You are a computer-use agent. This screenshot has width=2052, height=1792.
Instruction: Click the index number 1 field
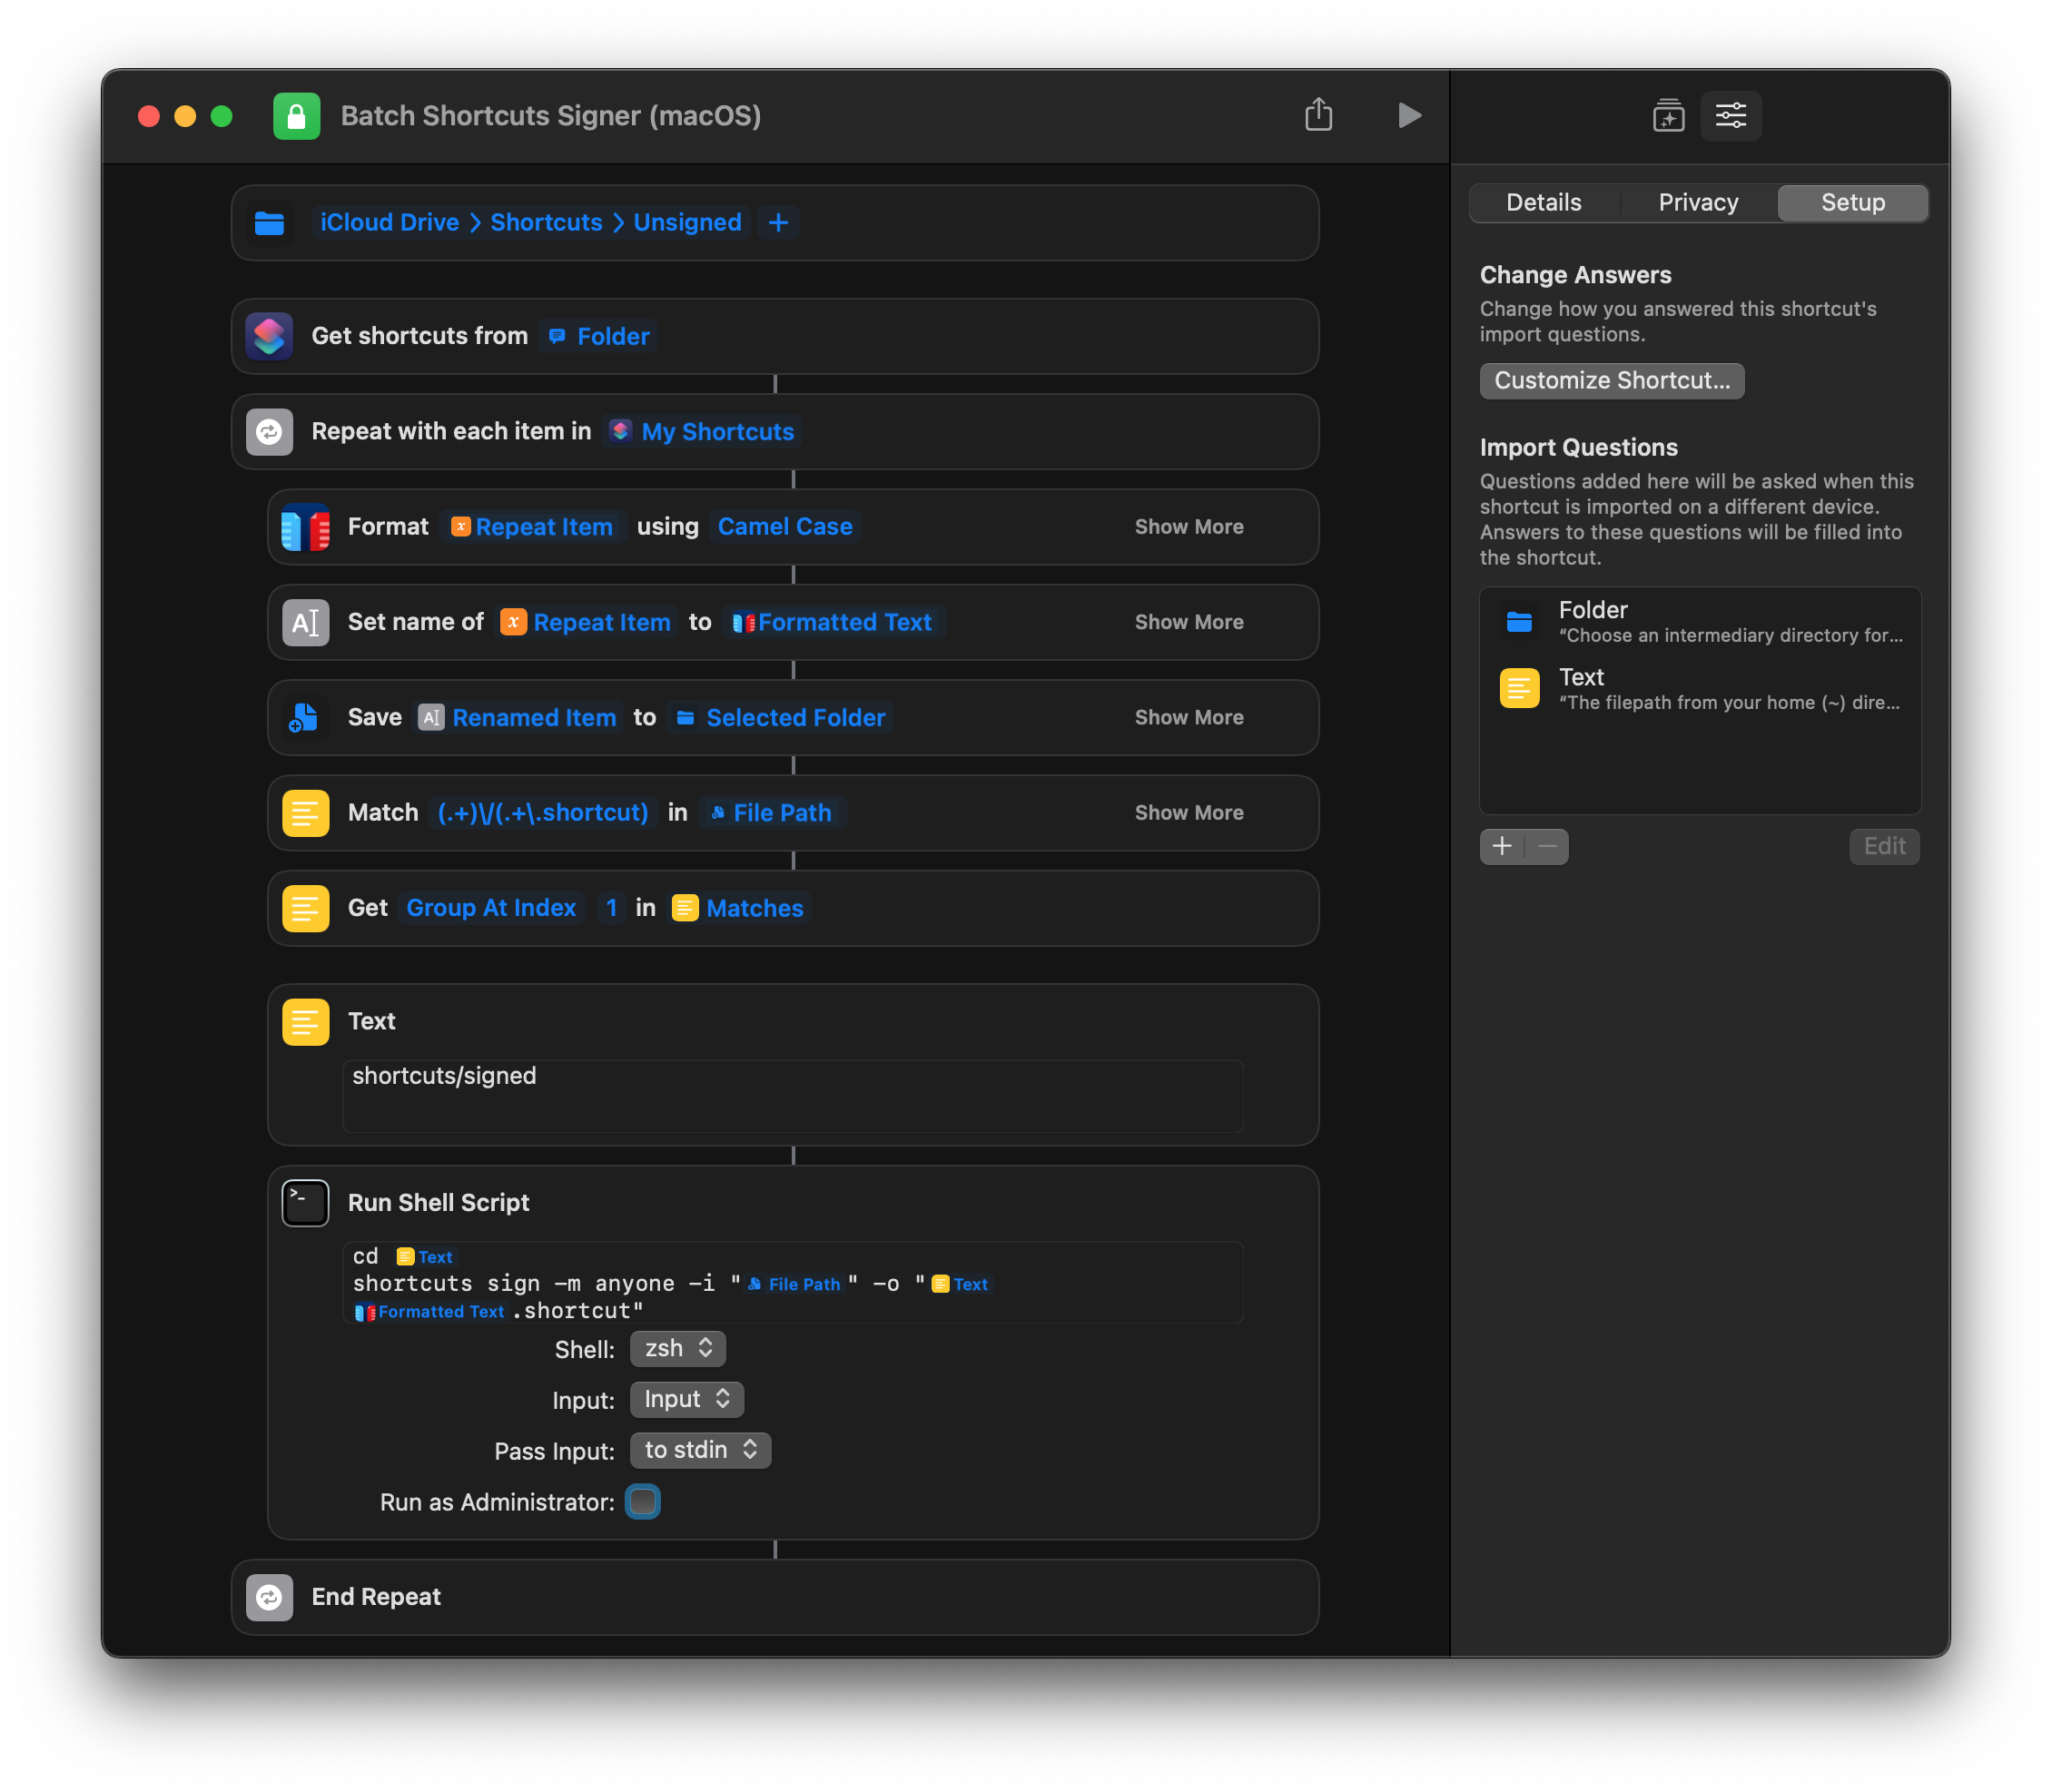tap(611, 908)
